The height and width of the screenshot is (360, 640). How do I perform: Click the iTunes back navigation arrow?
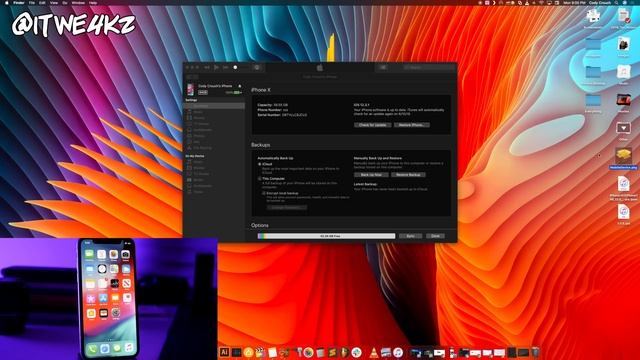pyautogui.click(x=189, y=77)
